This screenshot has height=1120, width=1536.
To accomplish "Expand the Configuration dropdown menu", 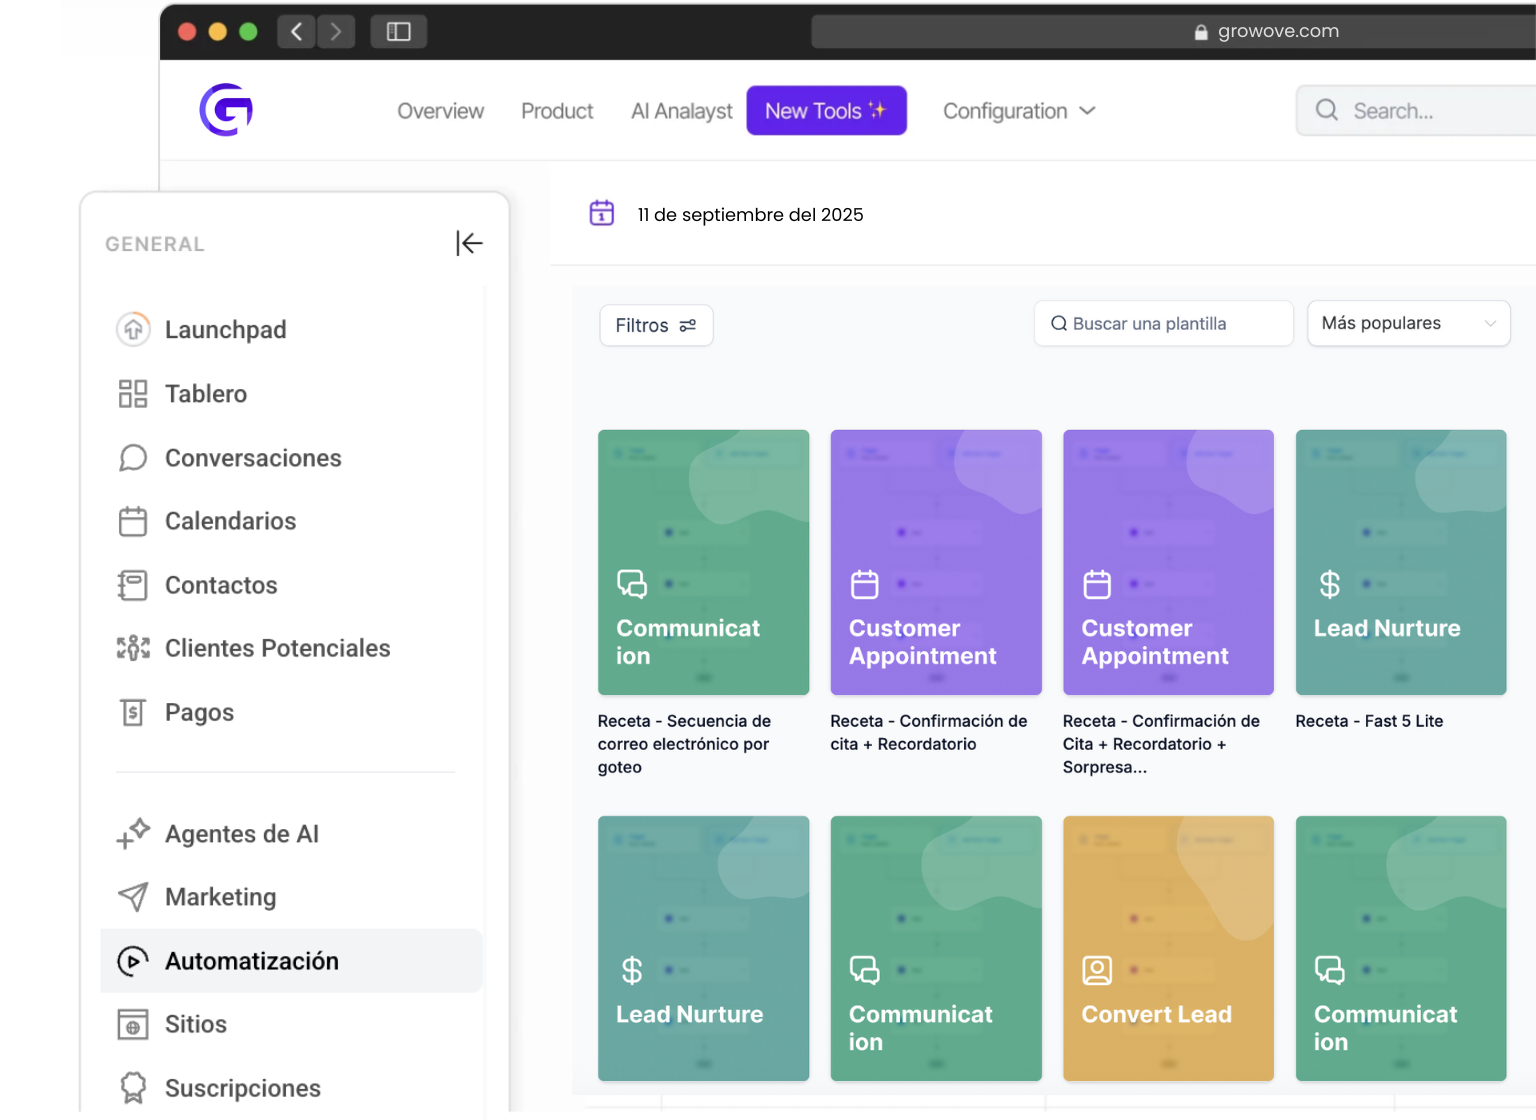I will 1019,111.
